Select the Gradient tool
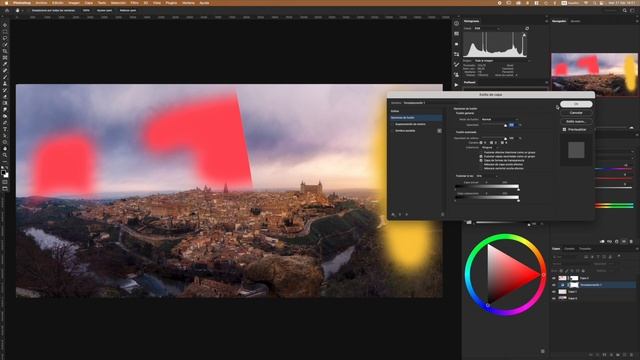The width and height of the screenshot is (640, 360). pyautogui.click(x=5, y=103)
